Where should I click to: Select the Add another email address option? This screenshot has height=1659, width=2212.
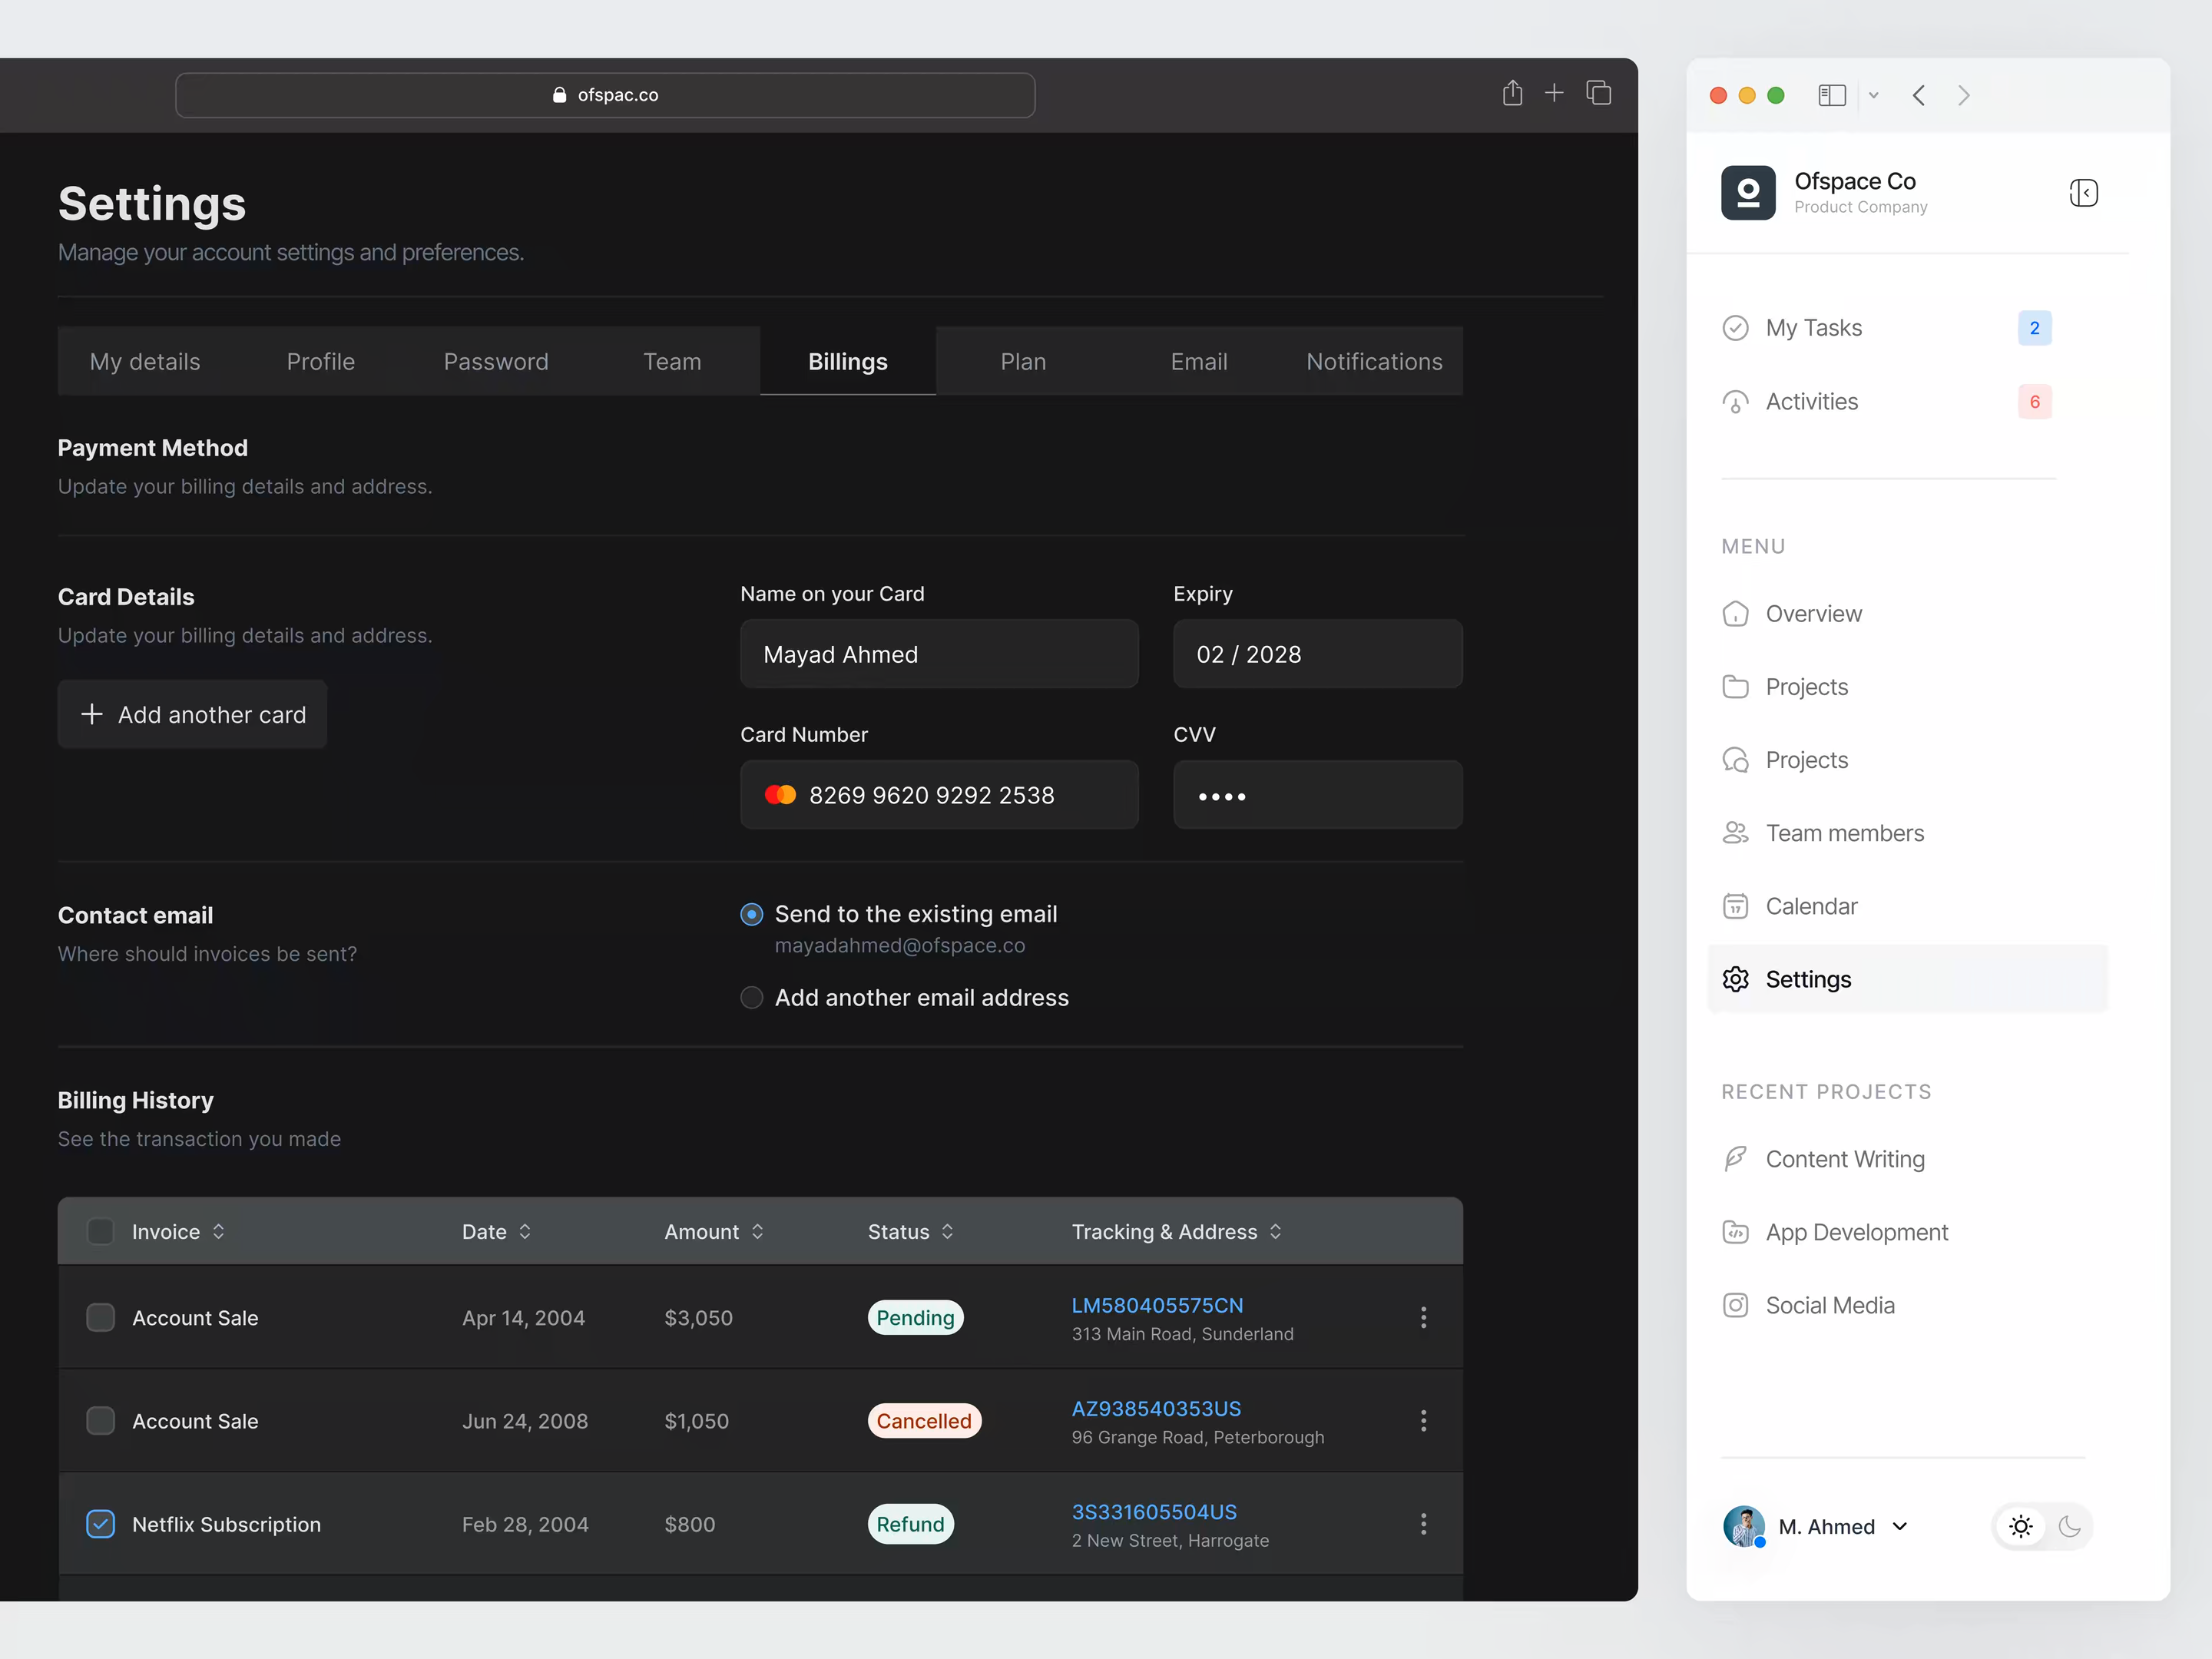coord(751,997)
